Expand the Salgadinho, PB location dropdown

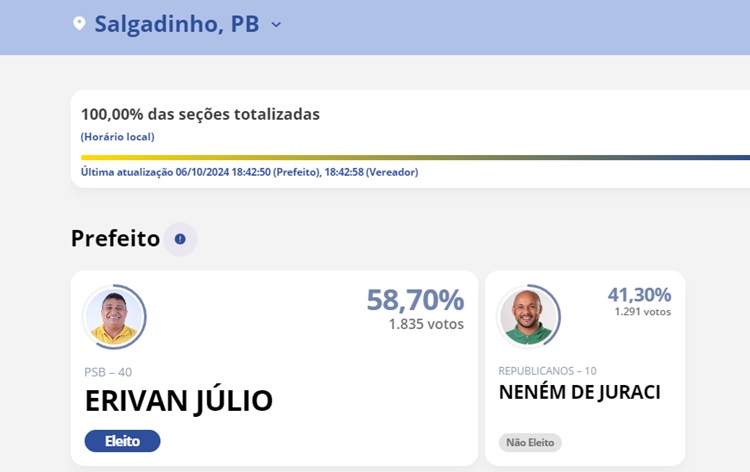coord(276,24)
